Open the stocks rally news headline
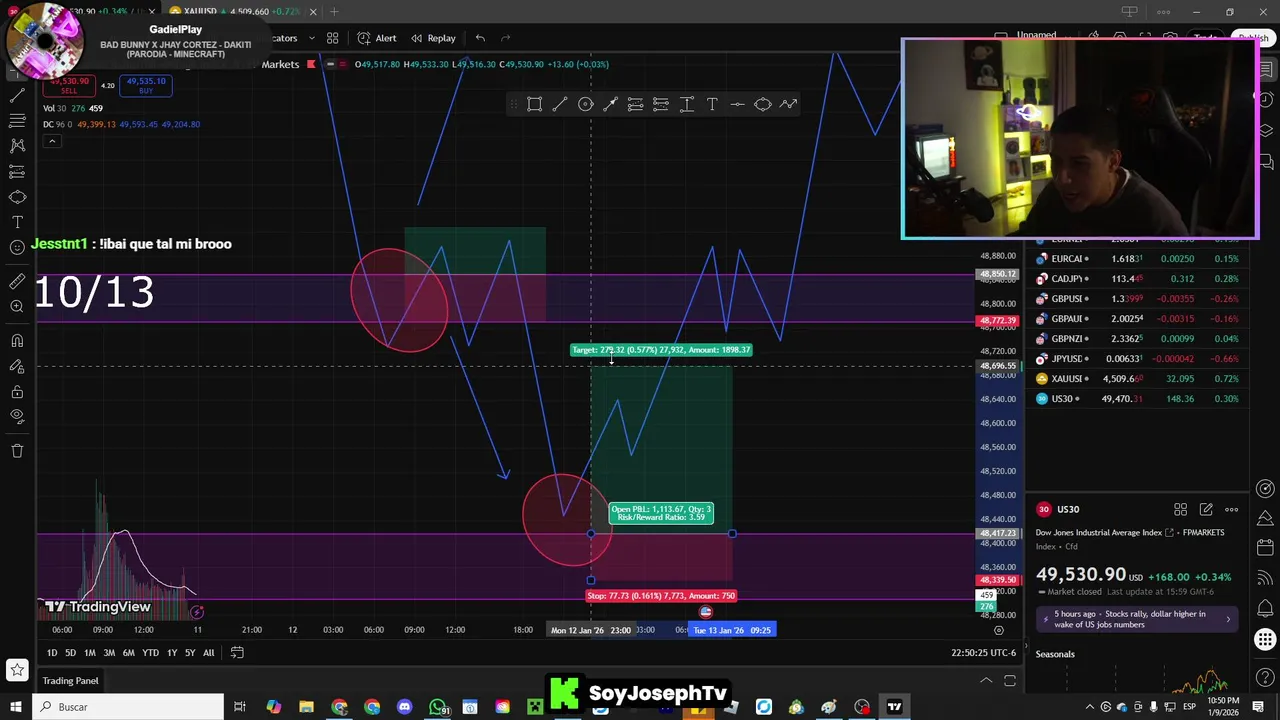 [x=1138, y=619]
